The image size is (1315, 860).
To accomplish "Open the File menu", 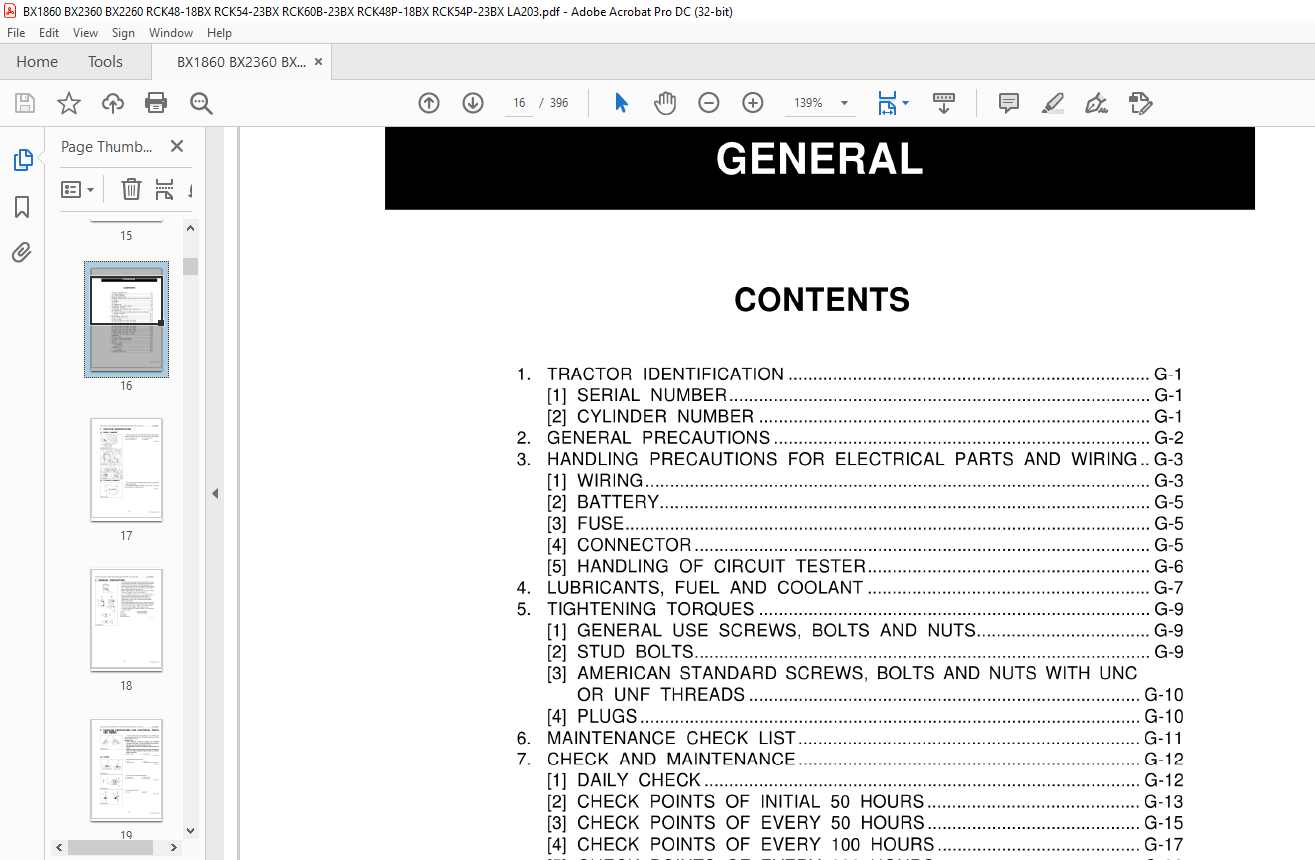I will point(16,33).
